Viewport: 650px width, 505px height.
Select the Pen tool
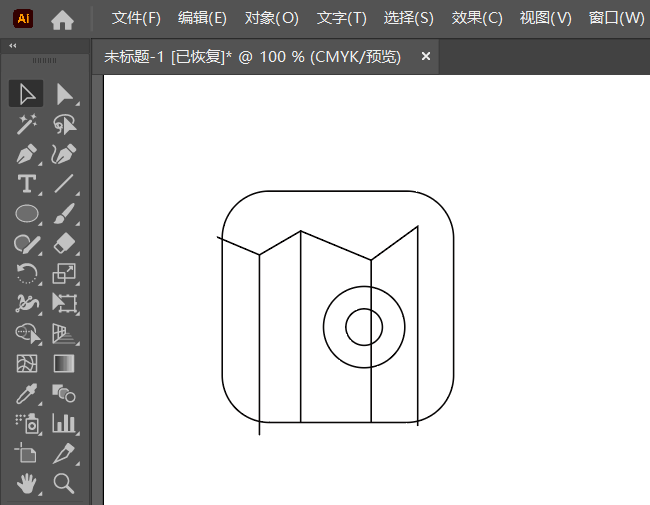(27, 154)
